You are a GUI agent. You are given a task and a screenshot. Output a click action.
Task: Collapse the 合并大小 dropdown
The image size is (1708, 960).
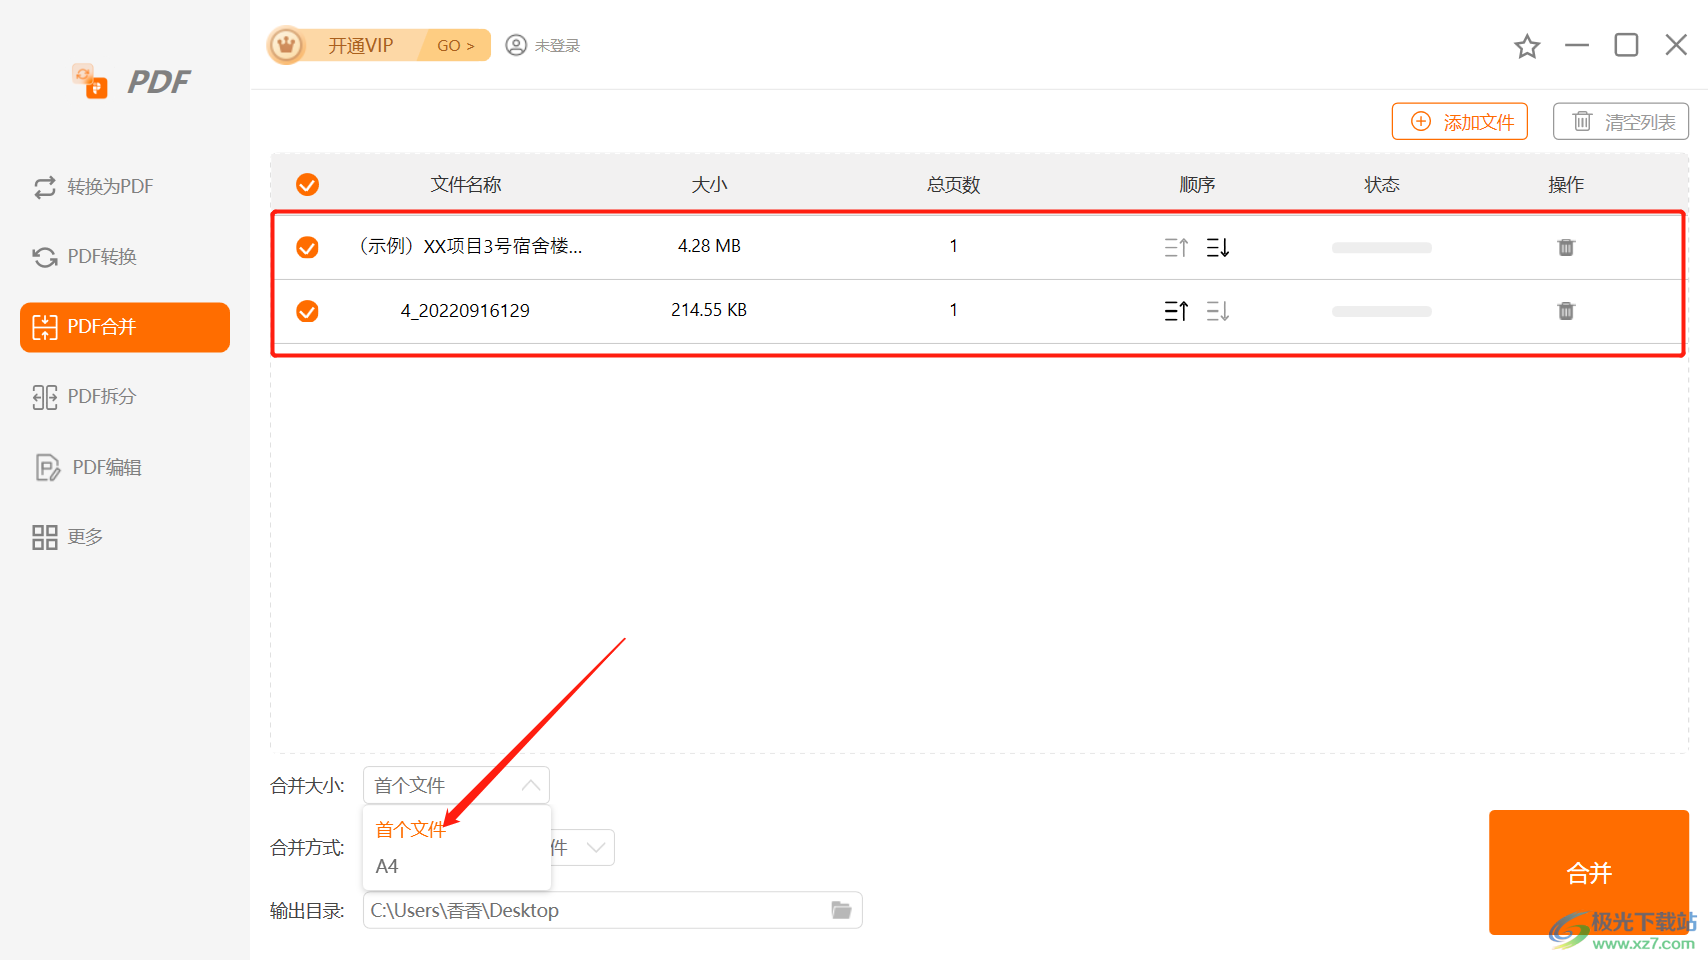click(530, 786)
